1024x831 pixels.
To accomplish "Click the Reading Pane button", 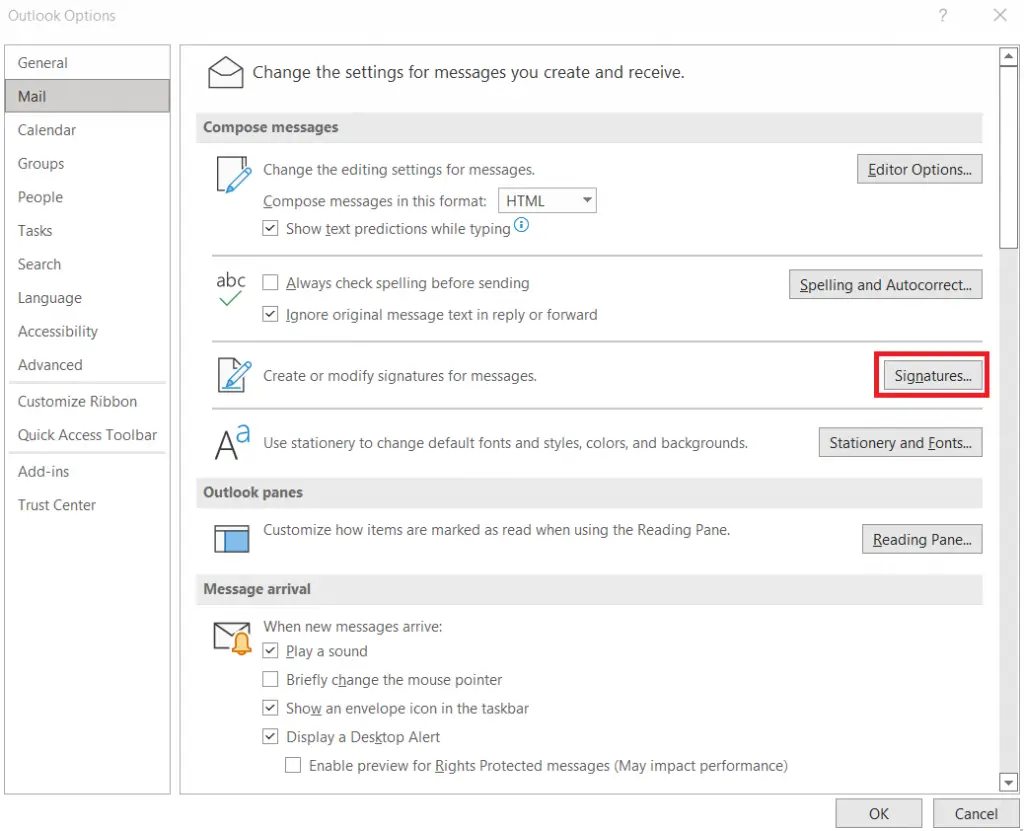I will pyautogui.click(x=922, y=539).
